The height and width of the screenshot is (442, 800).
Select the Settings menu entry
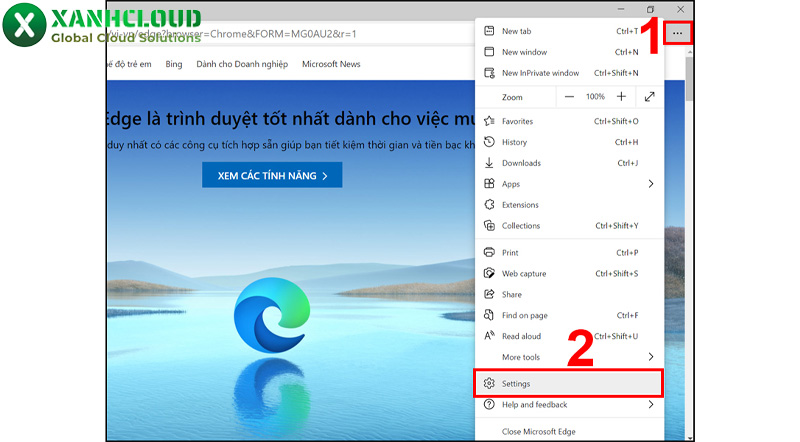tap(569, 383)
